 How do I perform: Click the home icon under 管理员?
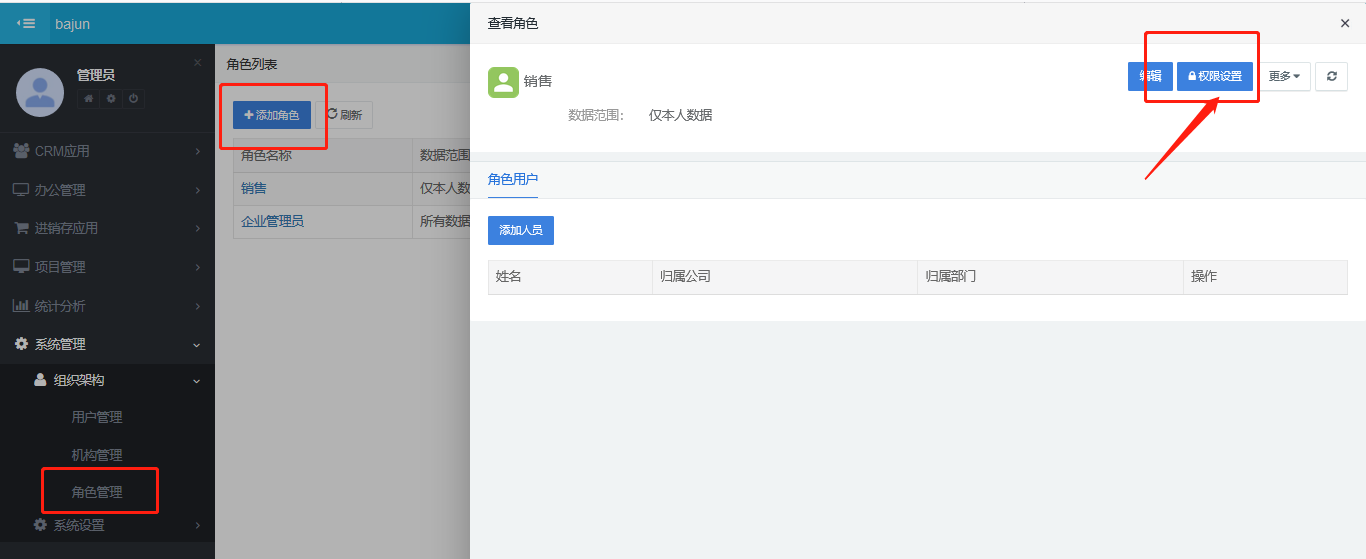89,99
